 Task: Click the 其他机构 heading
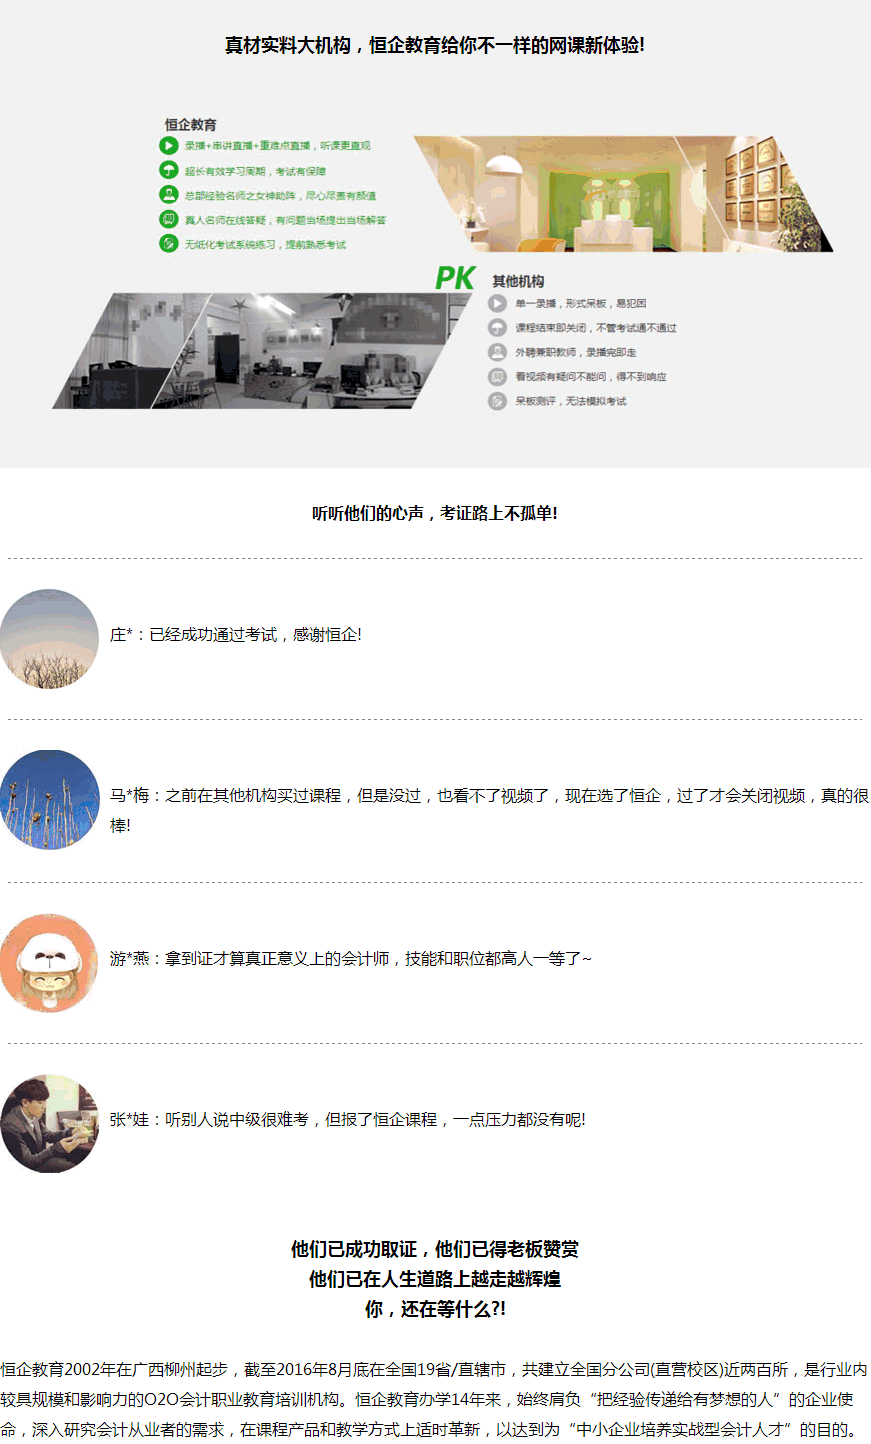coord(519,282)
